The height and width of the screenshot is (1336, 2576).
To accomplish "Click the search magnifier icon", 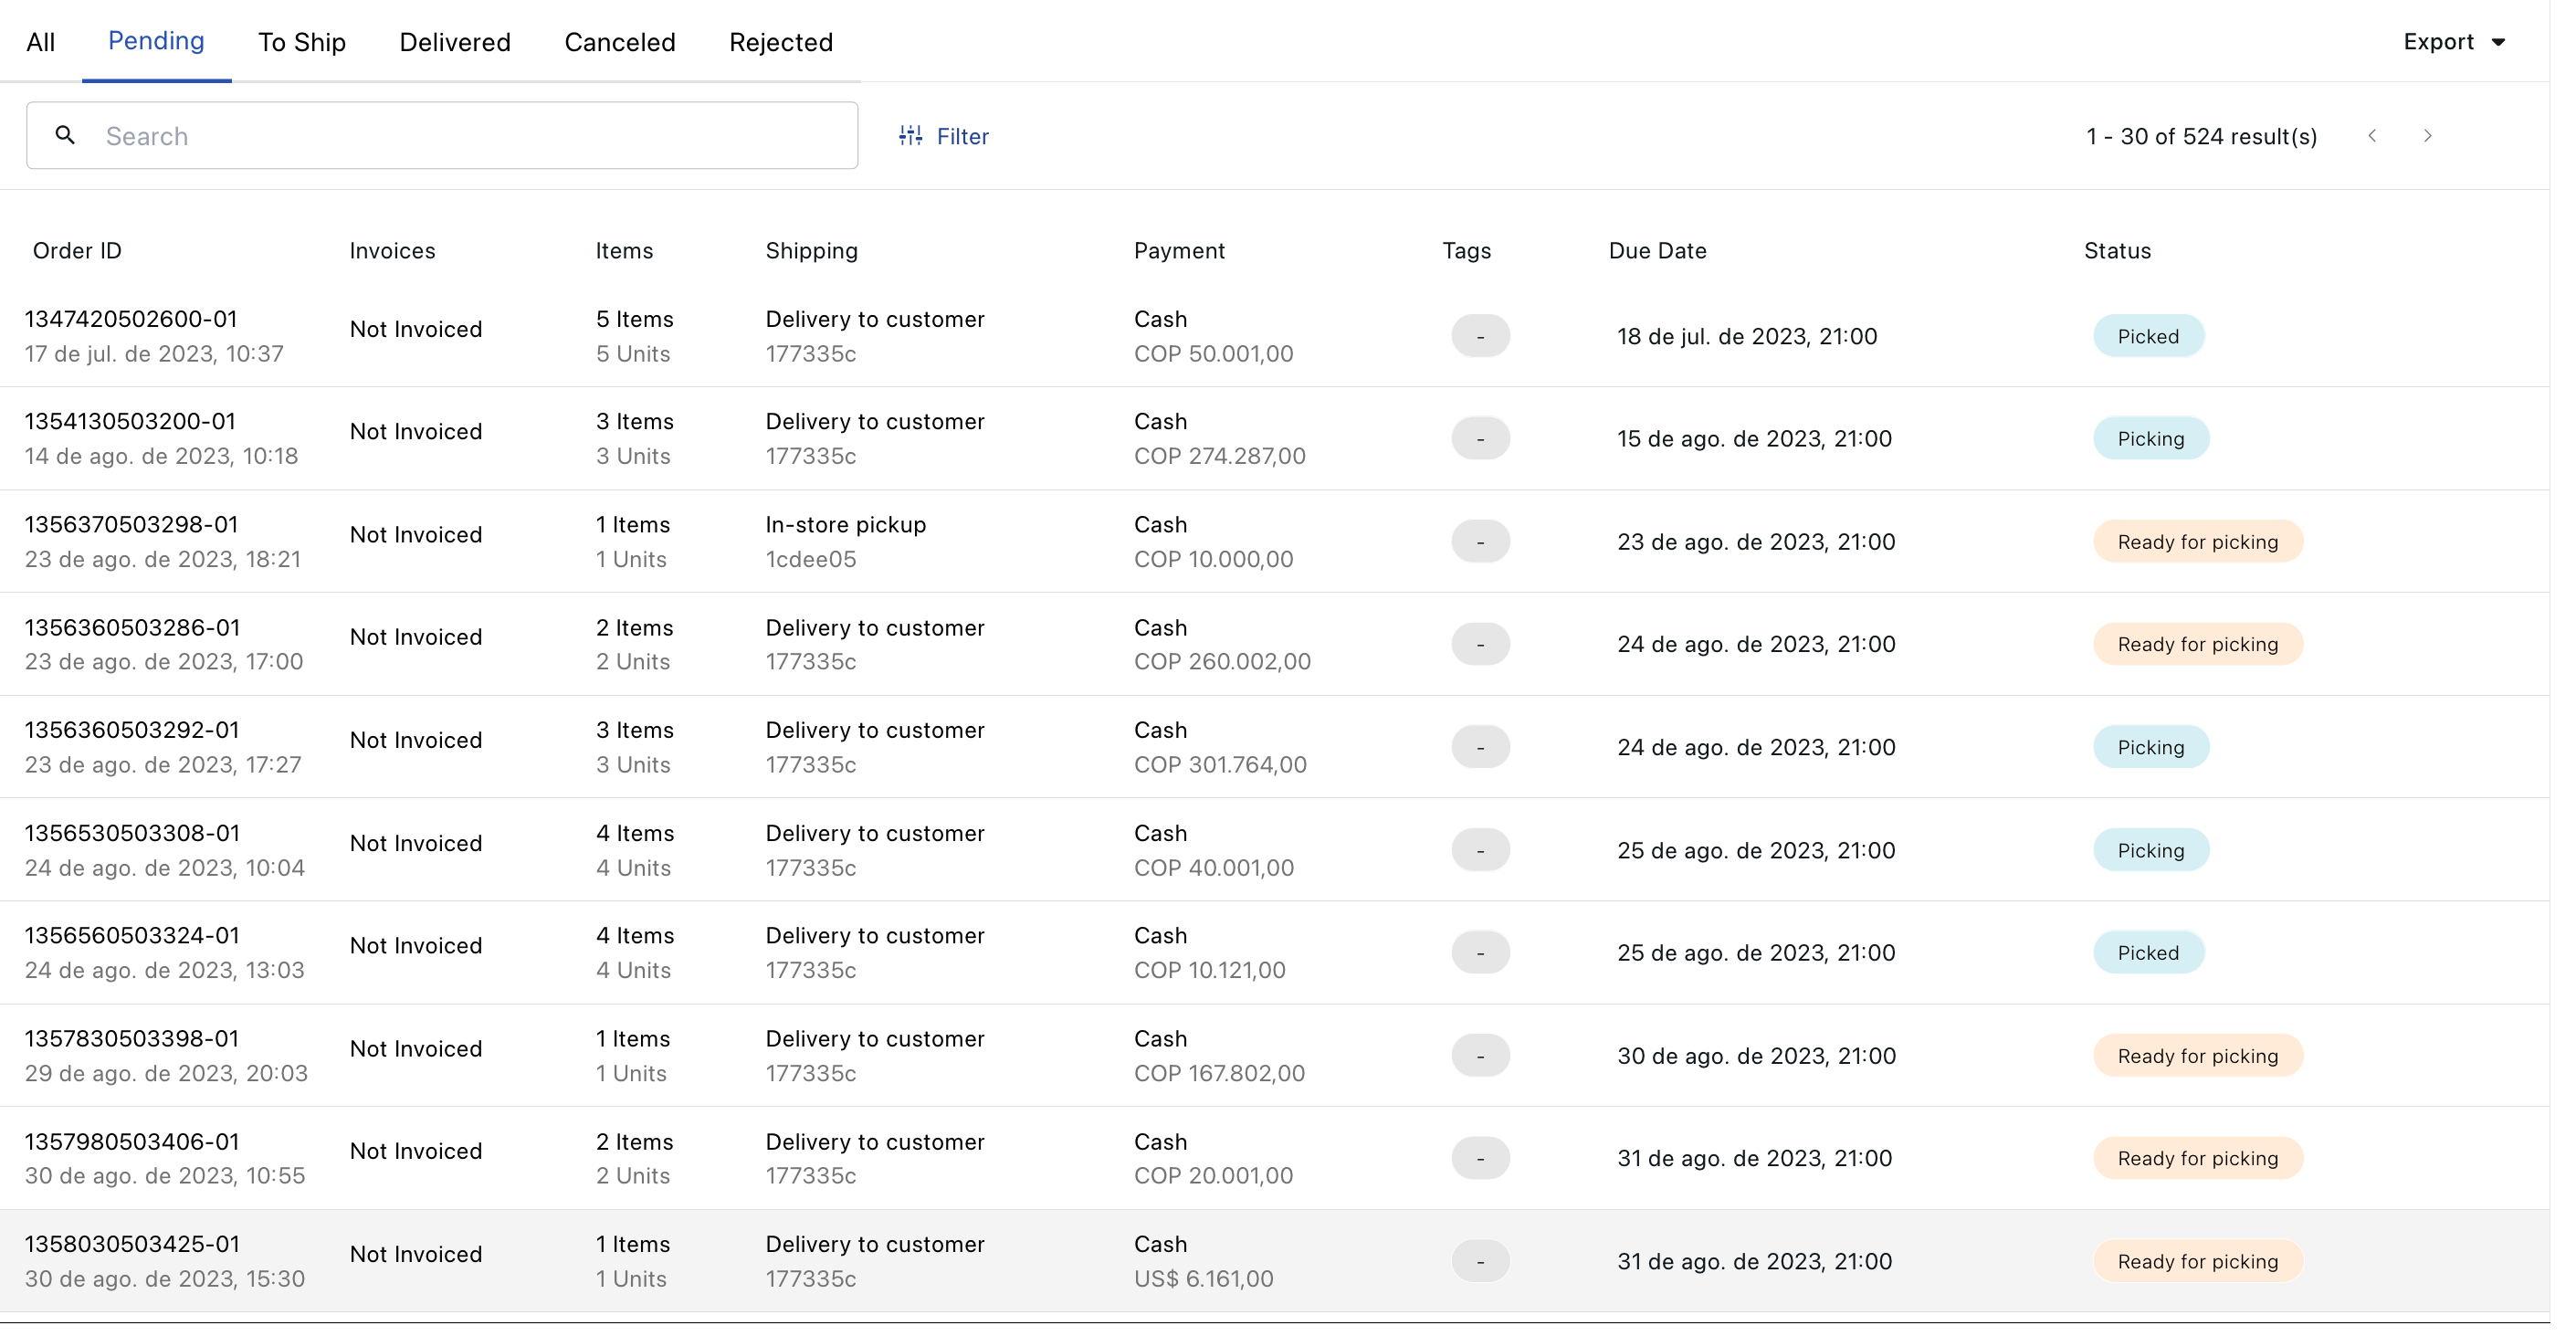I will 65,135.
